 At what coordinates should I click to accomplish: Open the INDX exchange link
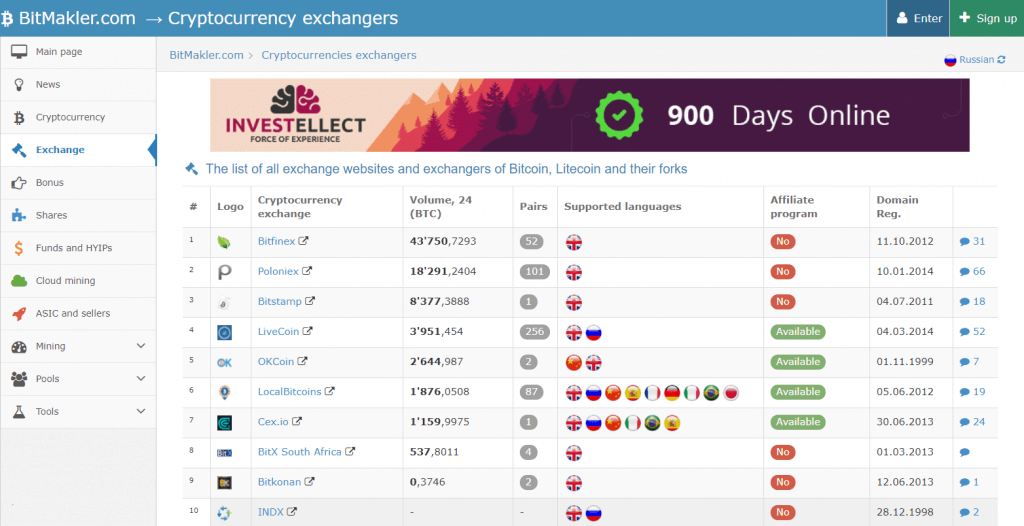(x=270, y=512)
